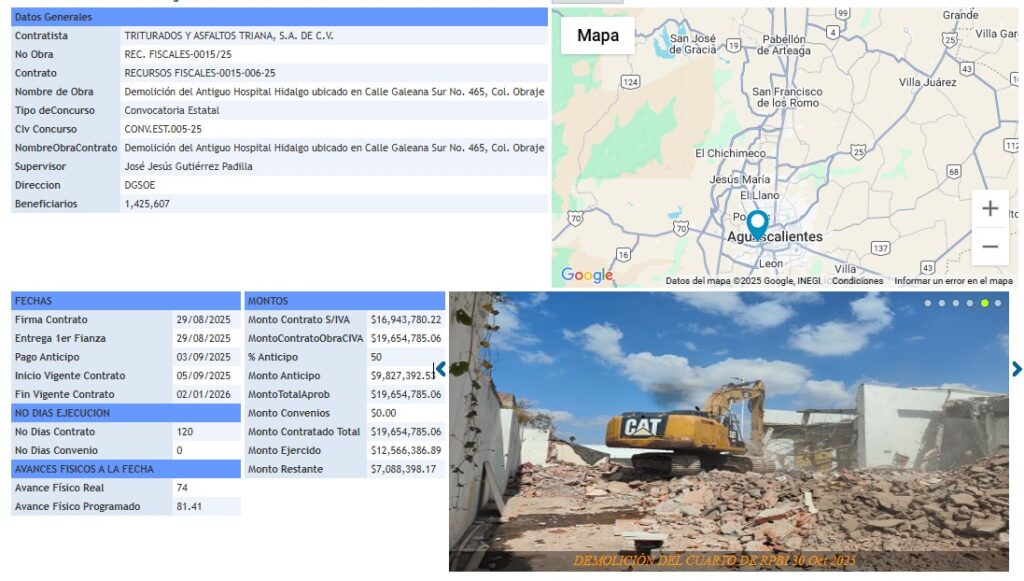This screenshot has height=581, width=1024.
Task: Click the active green carousel dot
Action: 984,303
